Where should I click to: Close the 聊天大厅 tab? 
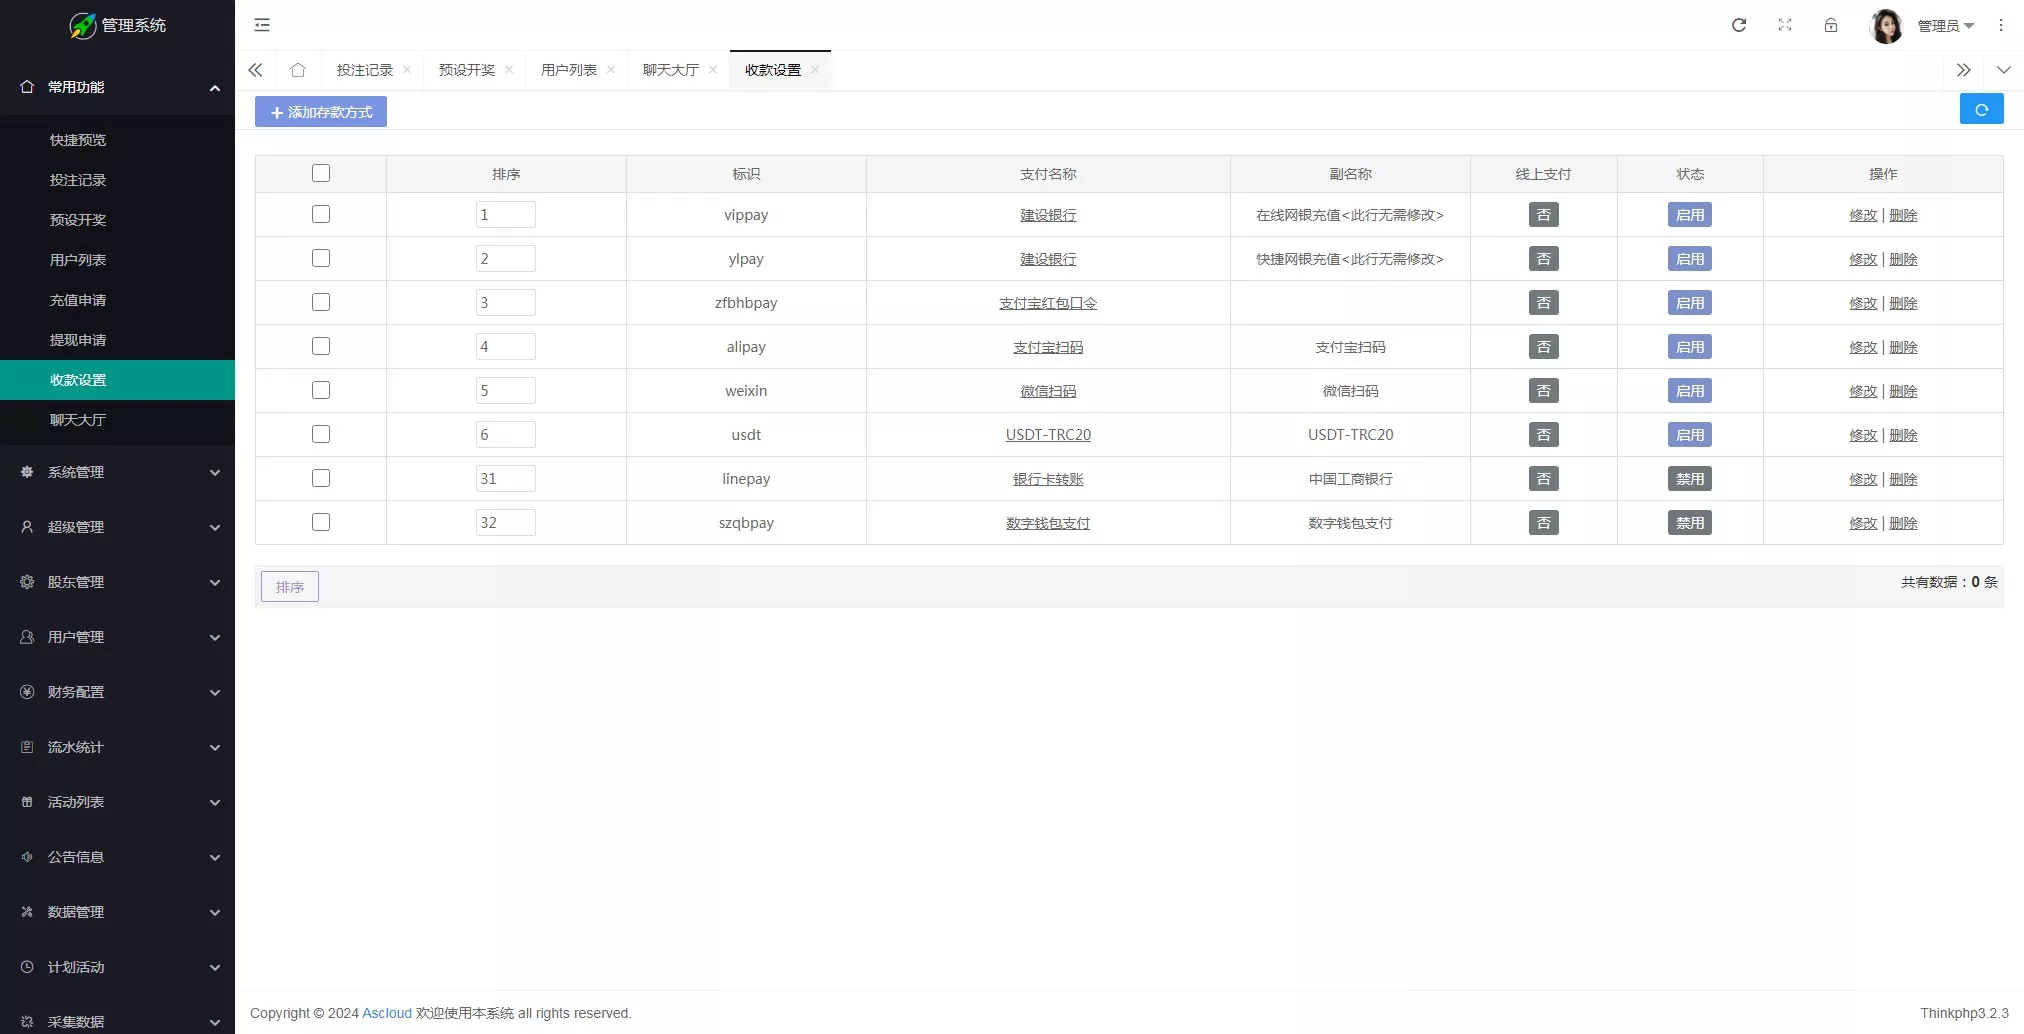click(713, 70)
